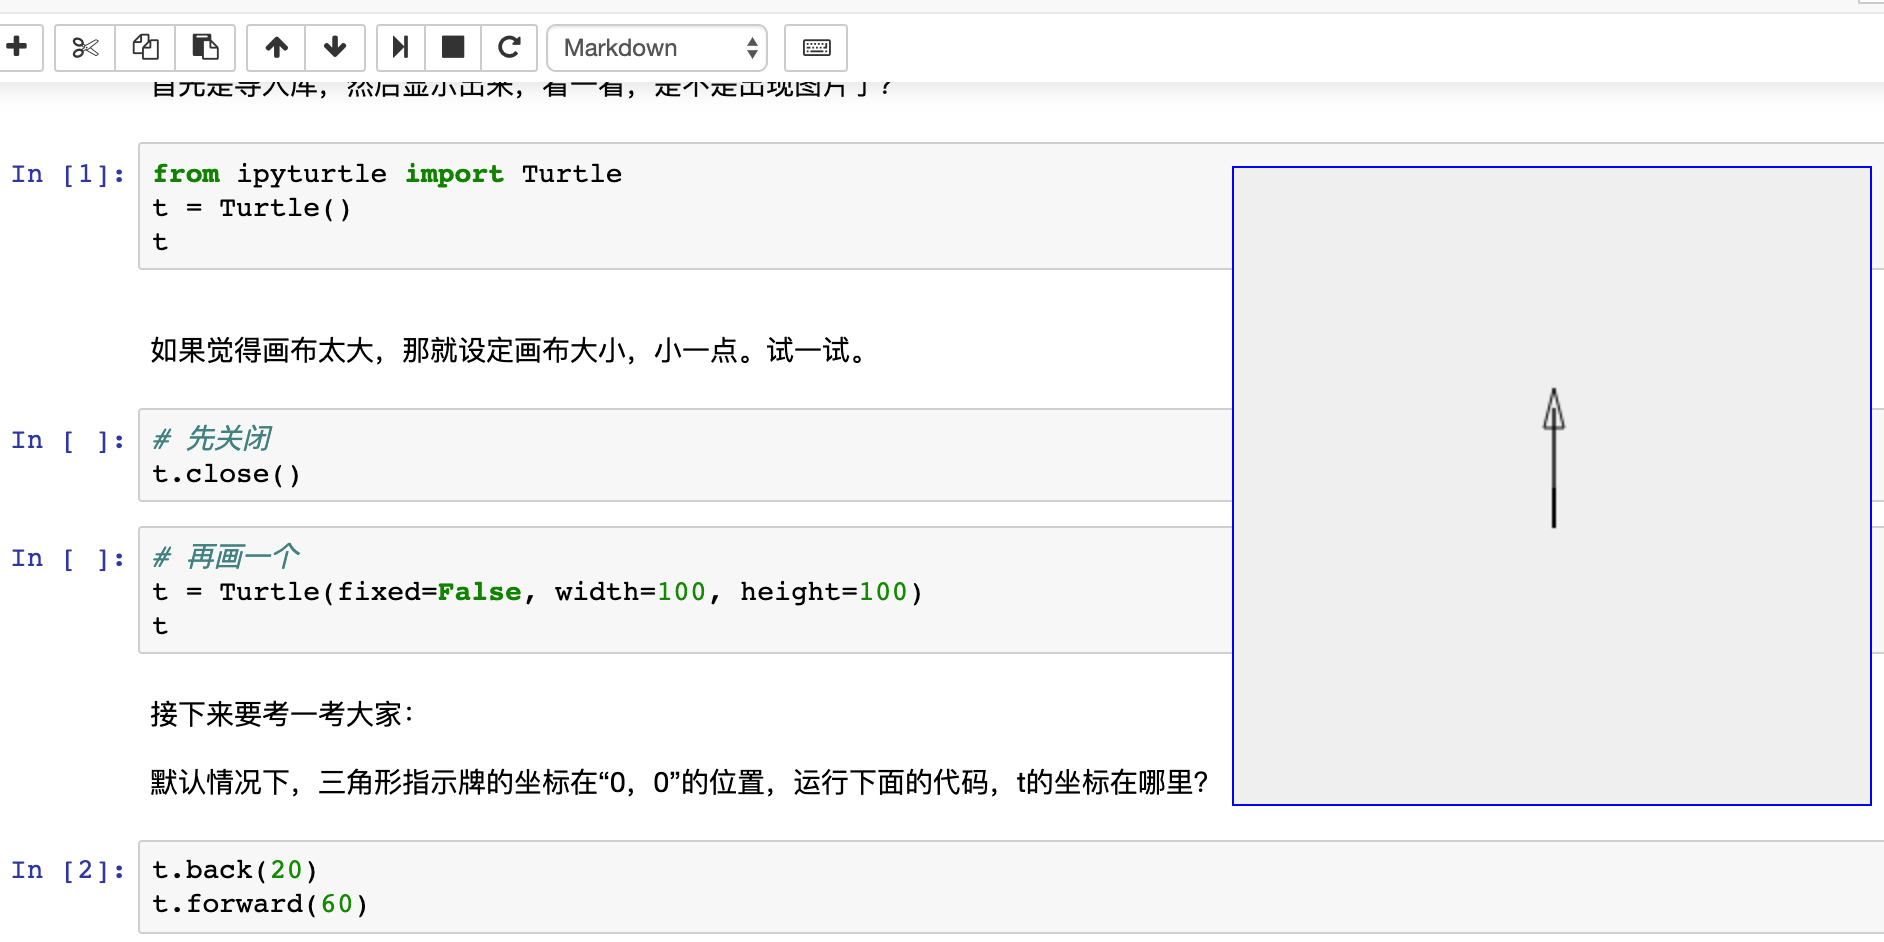Restart the kernel icon
The image size is (1884, 942).
509,47
